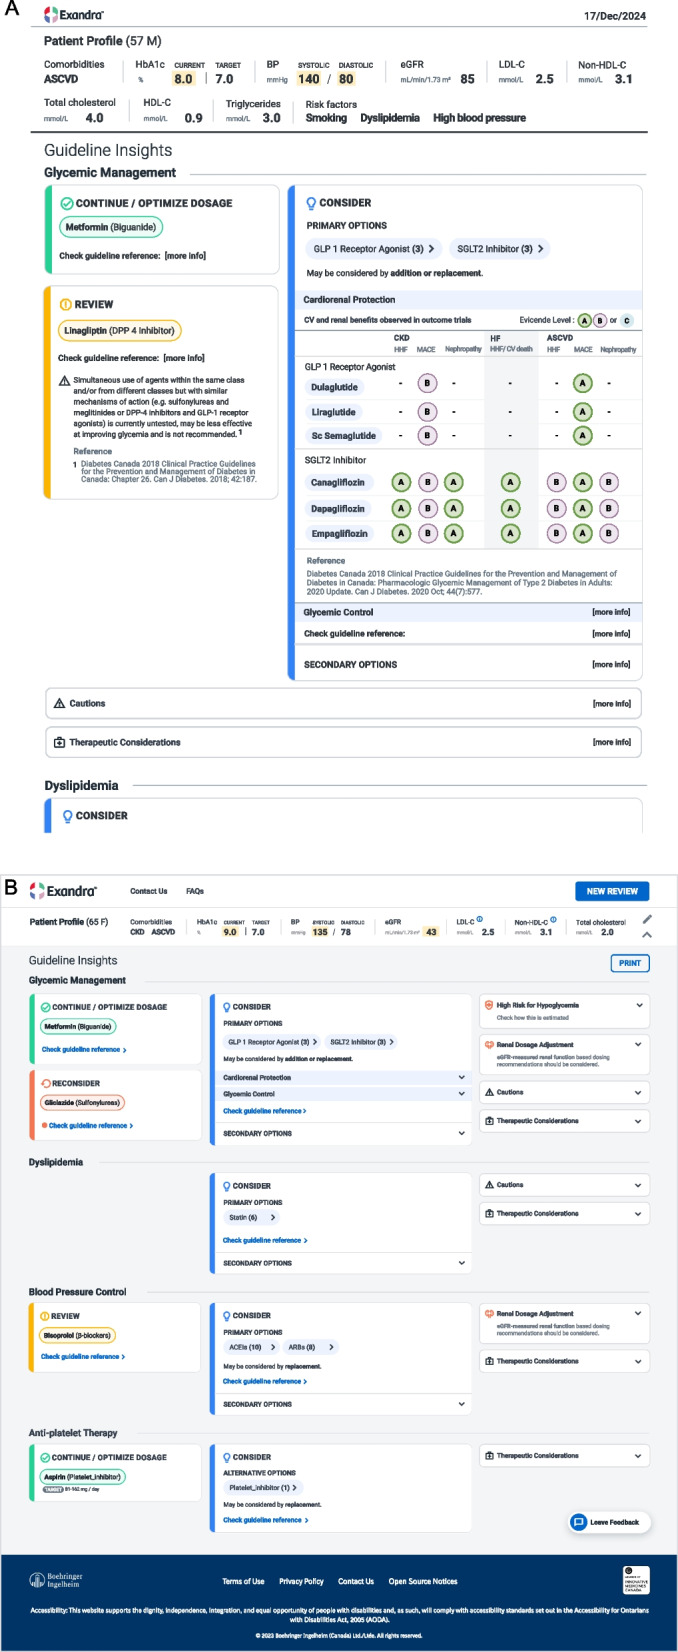Select the Aspirin (Platelet_inhibitor) pill
Viewport: 678px width, 1652px height.
(83, 1476)
